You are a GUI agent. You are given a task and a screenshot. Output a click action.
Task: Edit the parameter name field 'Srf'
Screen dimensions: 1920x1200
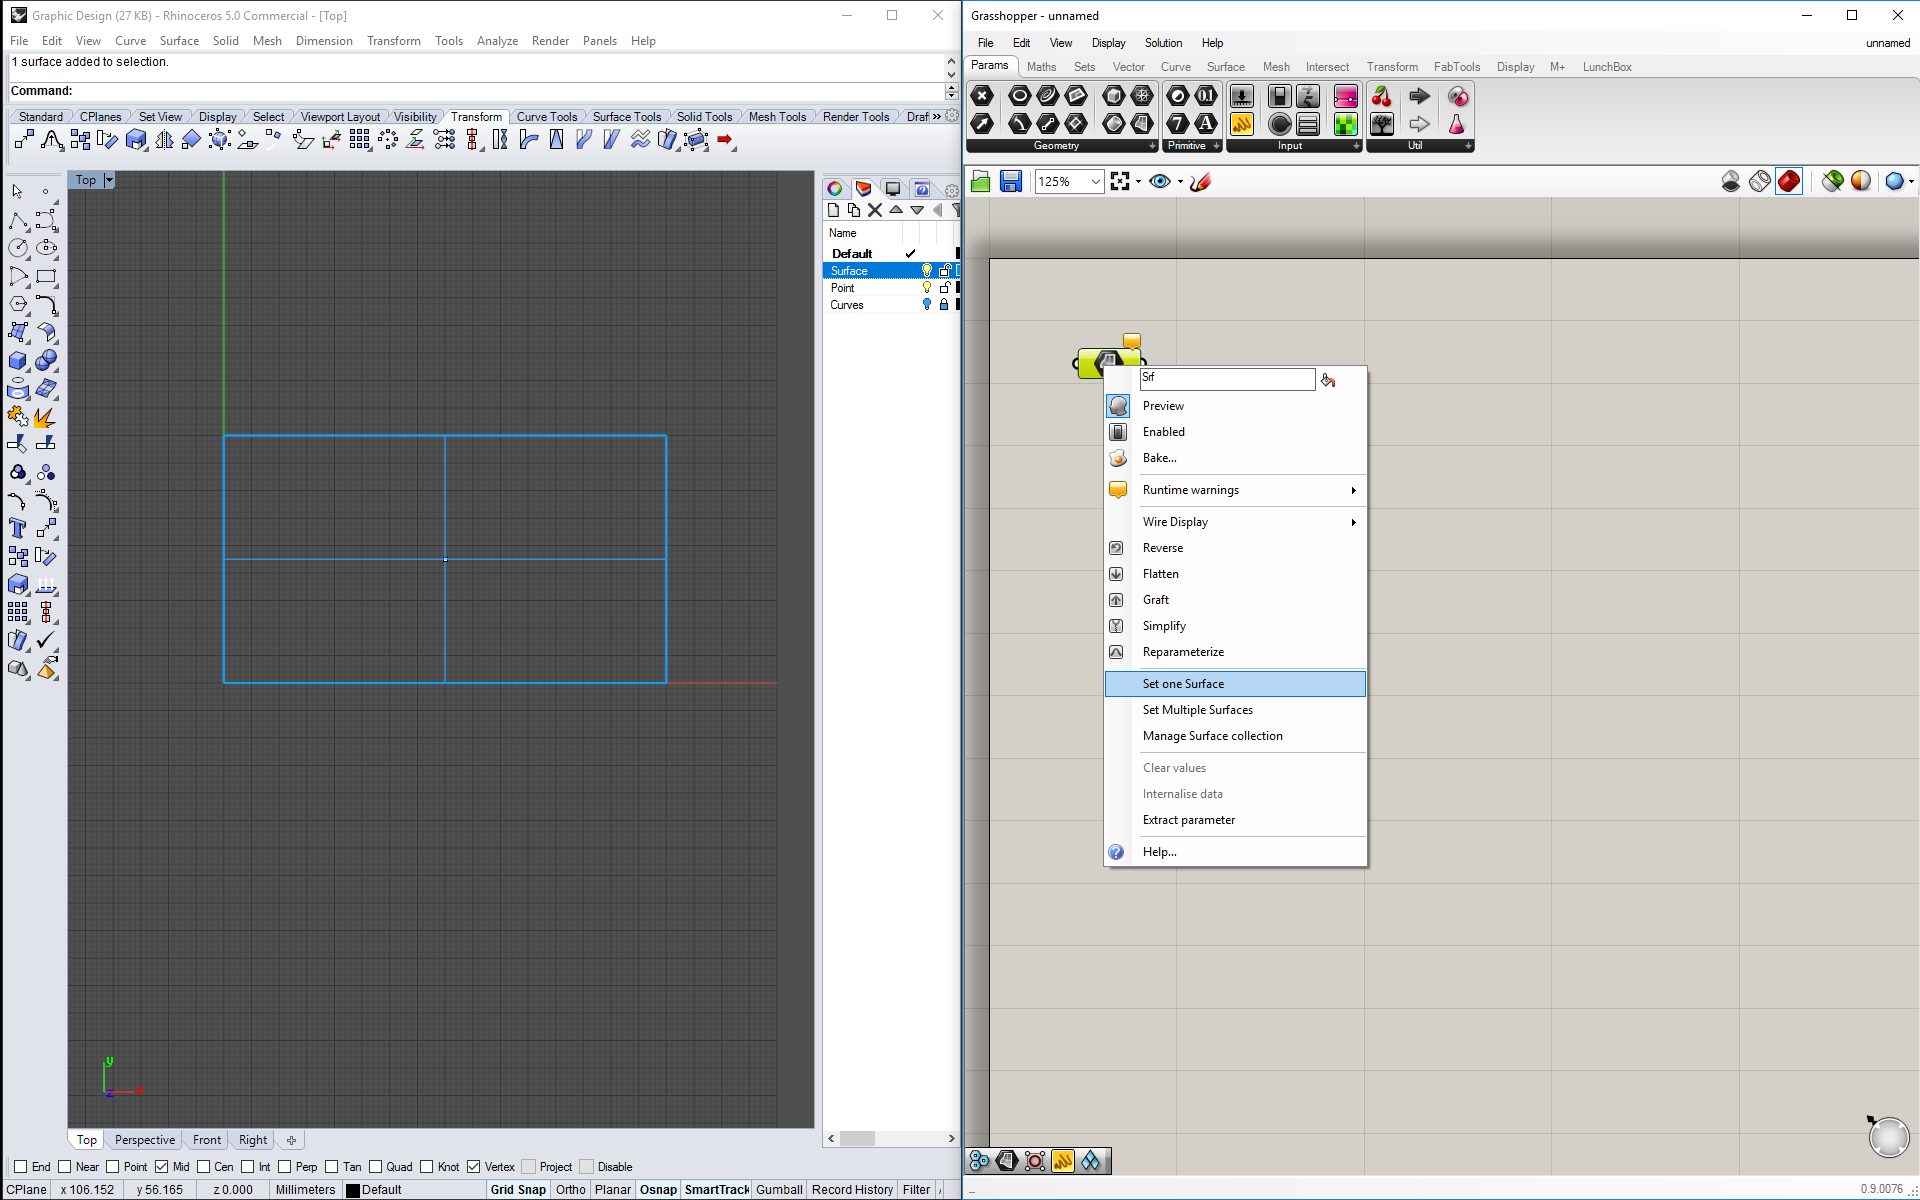pyautogui.click(x=1227, y=378)
